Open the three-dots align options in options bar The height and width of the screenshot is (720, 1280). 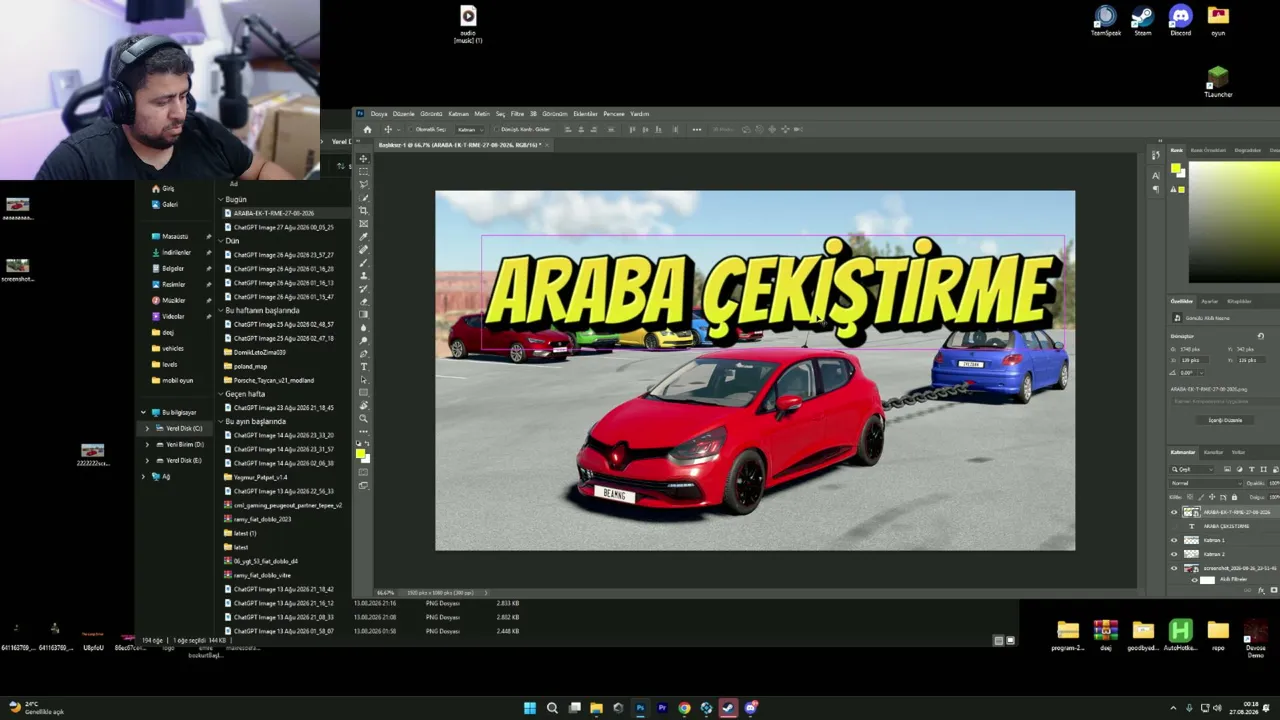pyautogui.click(x=697, y=129)
